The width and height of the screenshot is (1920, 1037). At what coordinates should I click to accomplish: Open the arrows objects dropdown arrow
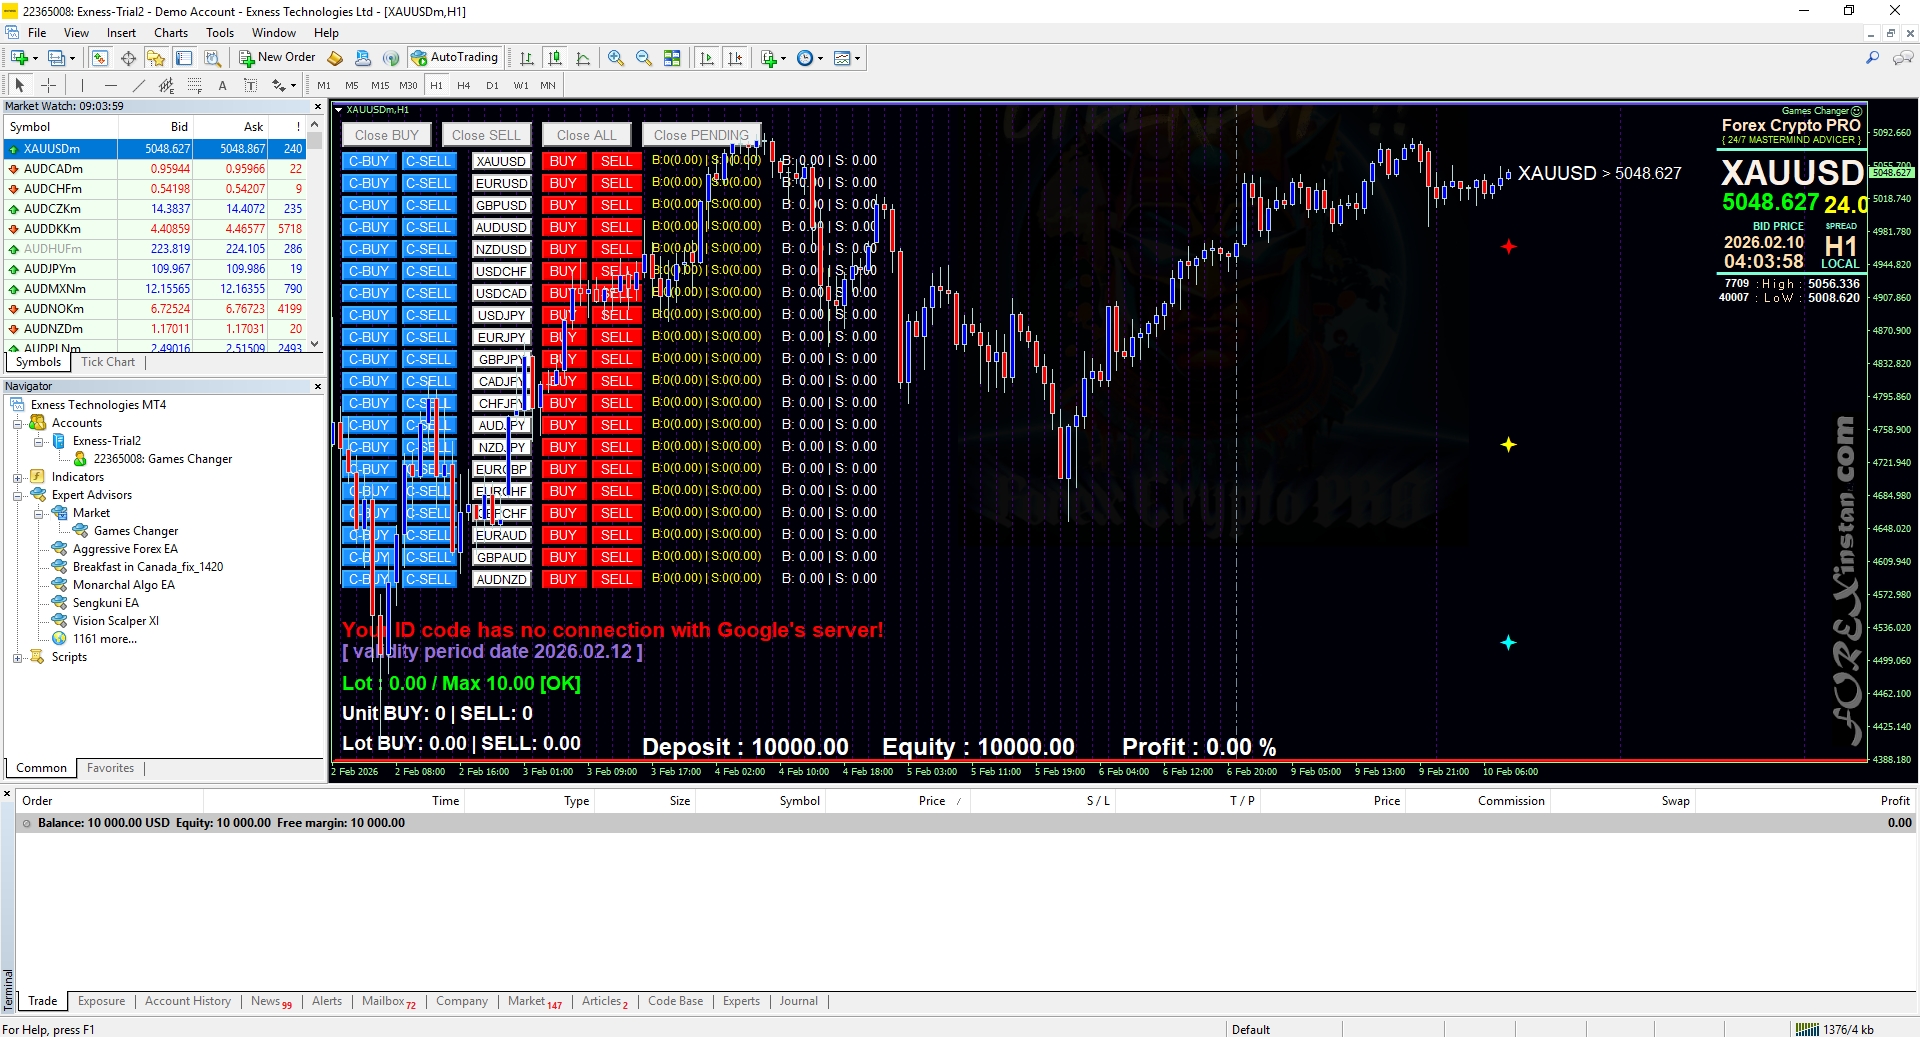coord(293,85)
